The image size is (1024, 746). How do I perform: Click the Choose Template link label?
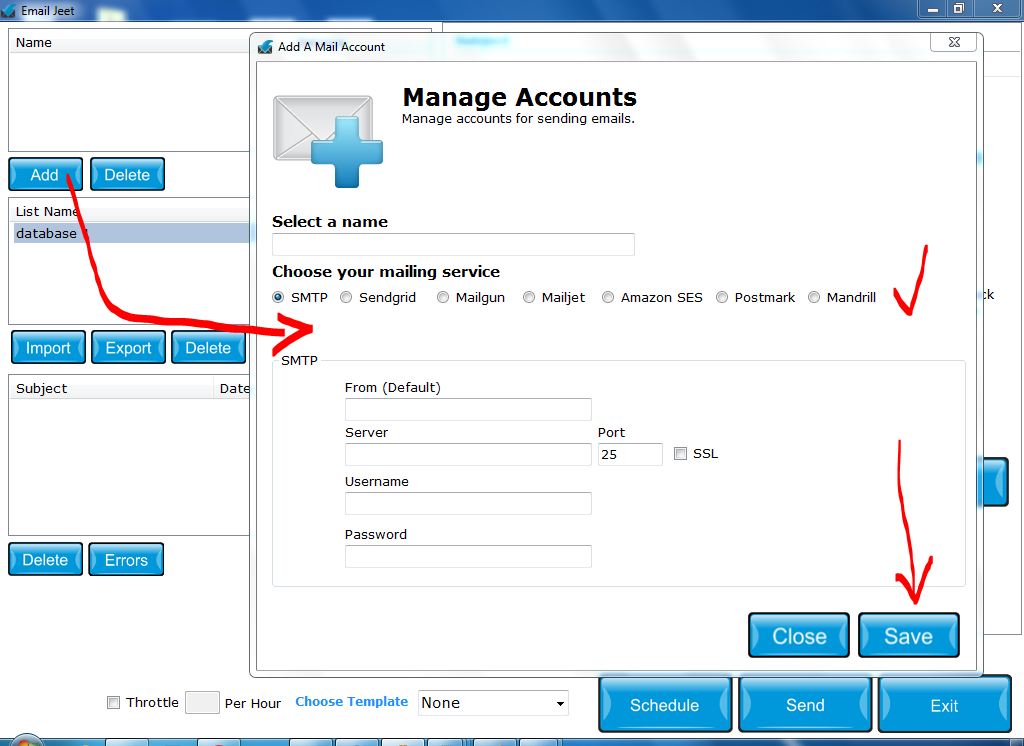point(351,702)
